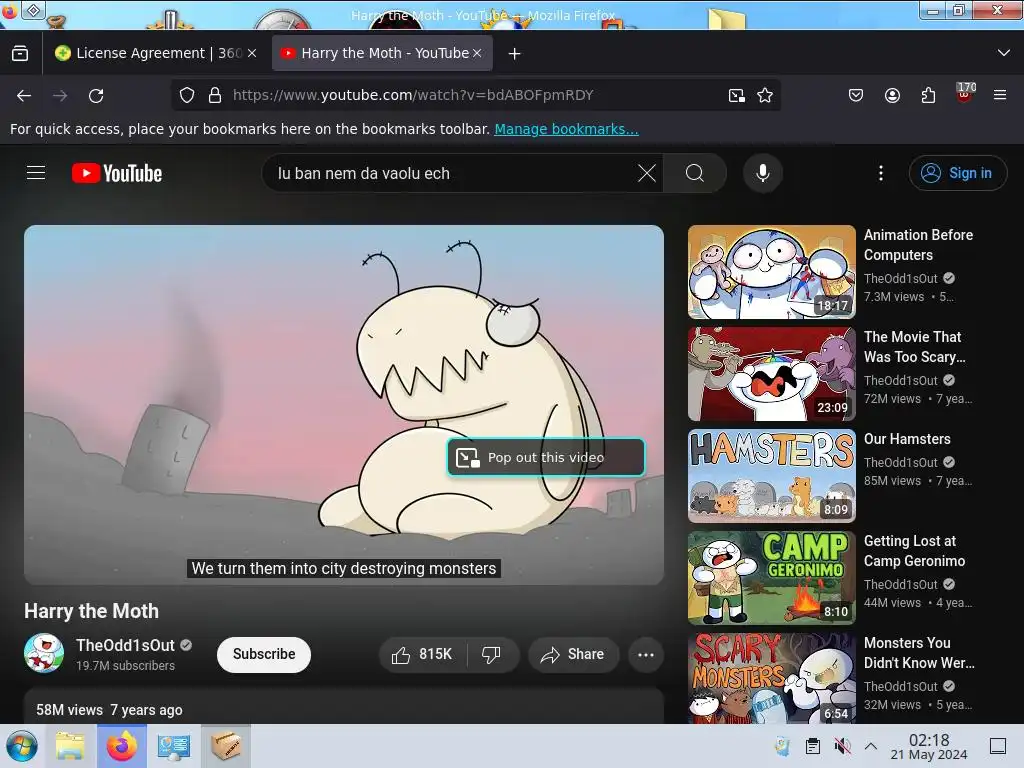Click Getting Lost at Camp Geronimo title

click(x=914, y=551)
